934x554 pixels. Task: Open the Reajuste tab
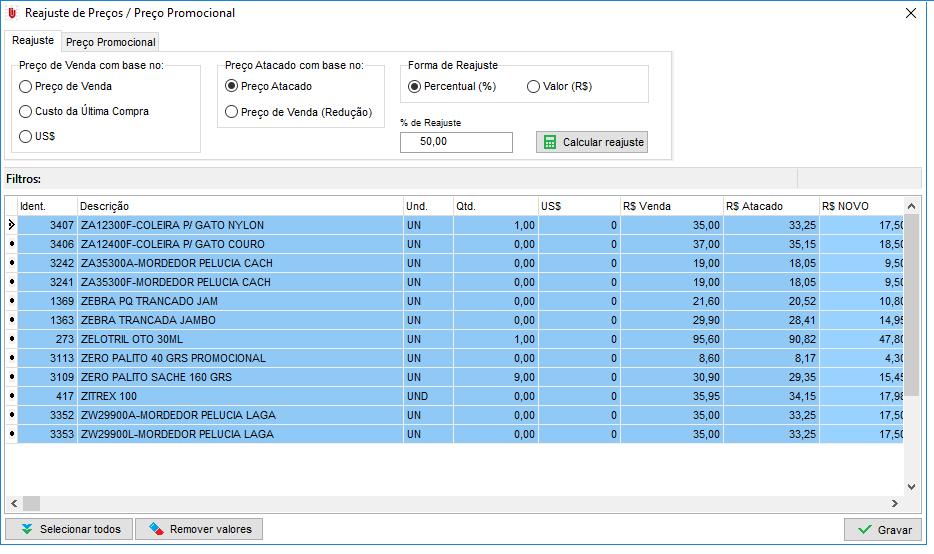pos(33,41)
